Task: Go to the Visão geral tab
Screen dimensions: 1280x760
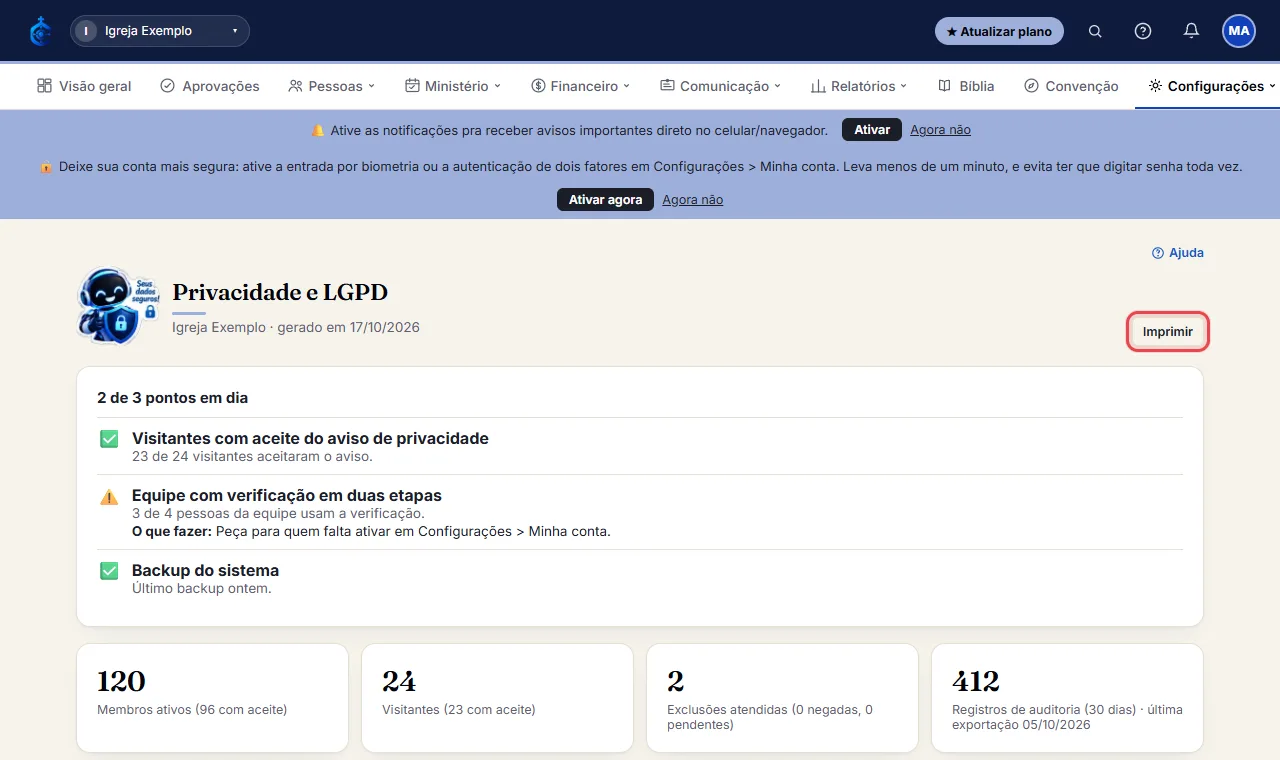Action: click(x=84, y=86)
